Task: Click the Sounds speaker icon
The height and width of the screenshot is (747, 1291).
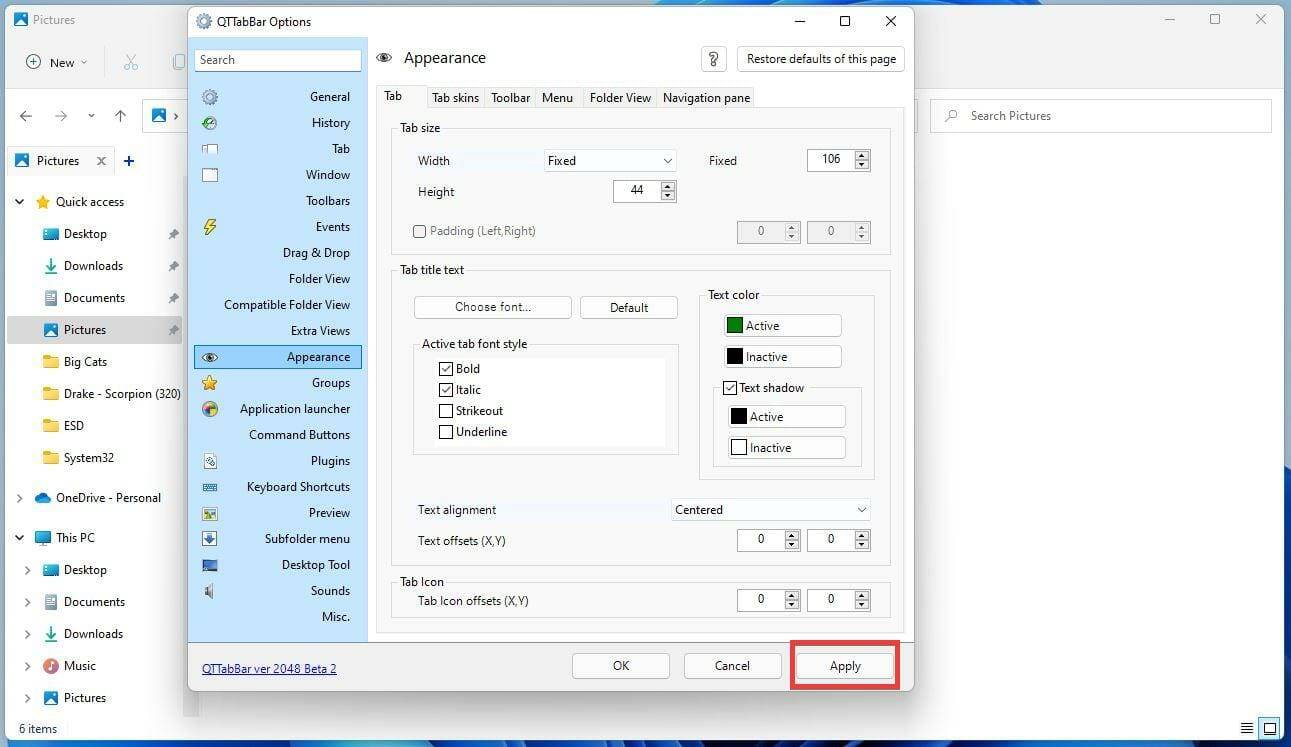Action: coord(210,591)
